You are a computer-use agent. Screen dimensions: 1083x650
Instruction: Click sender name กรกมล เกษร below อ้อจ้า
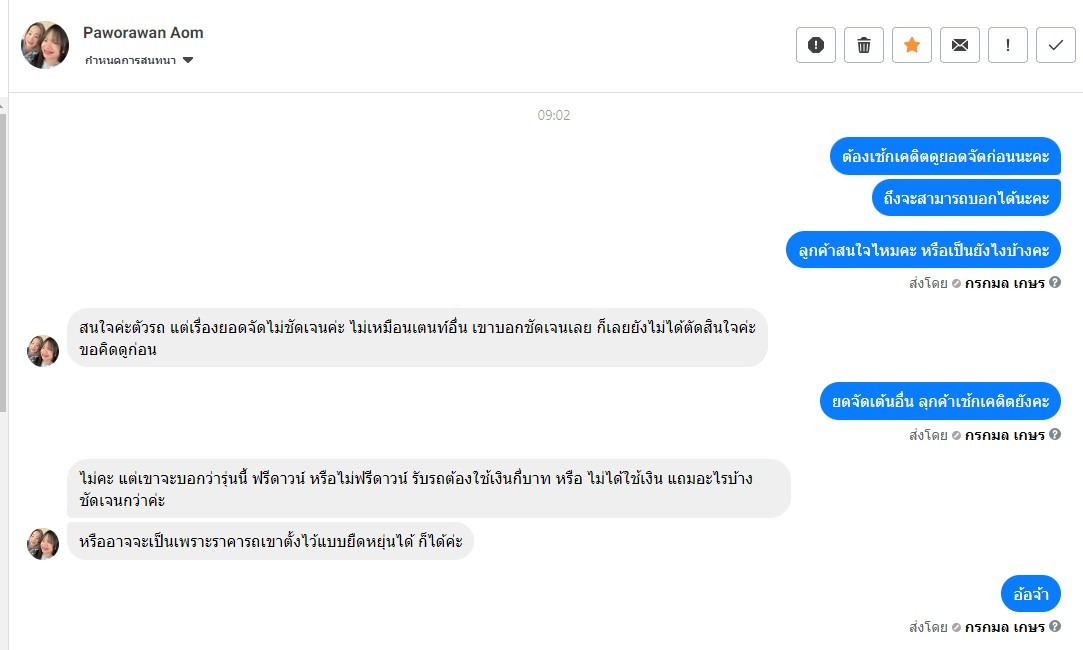pyautogui.click(x=1004, y=627)
